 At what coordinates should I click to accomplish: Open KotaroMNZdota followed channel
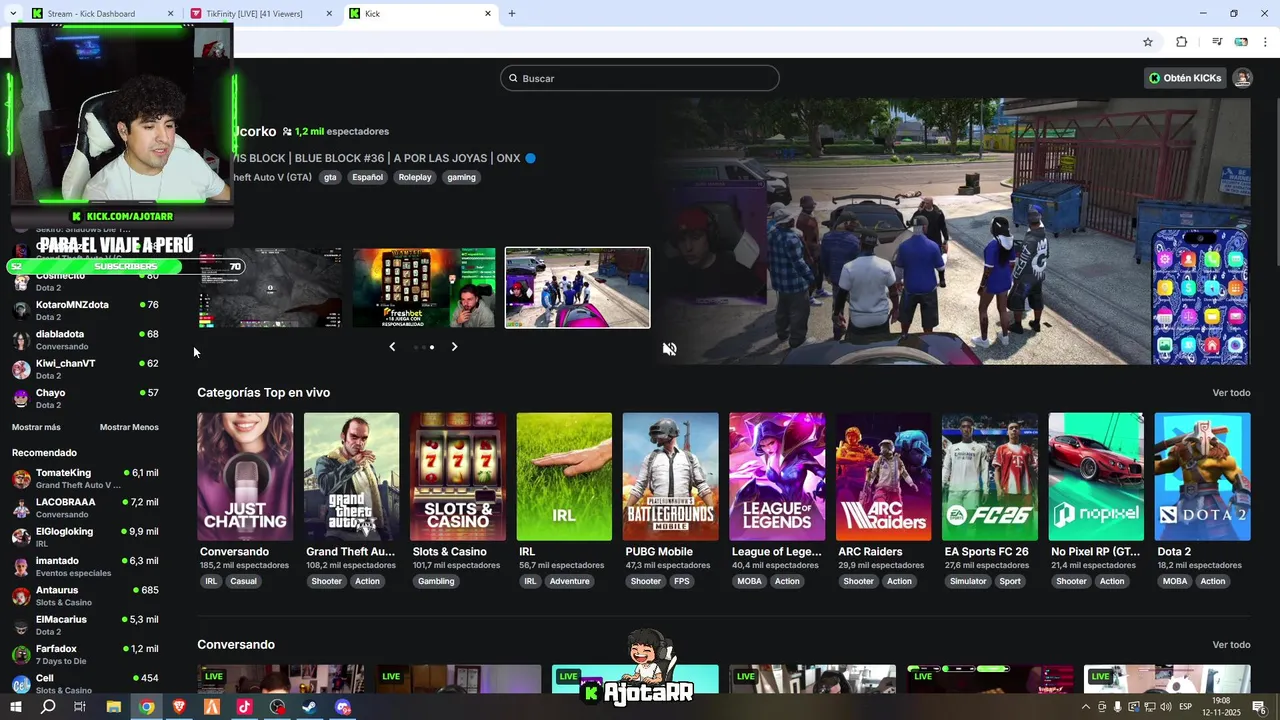click(x=86, y=310)
